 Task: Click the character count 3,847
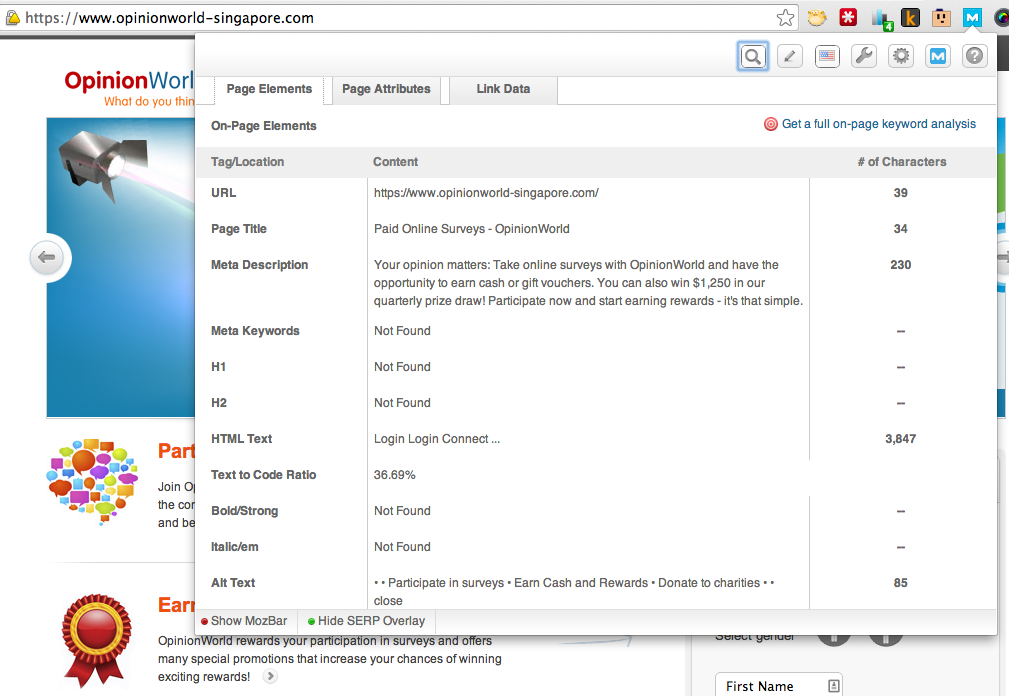[900, 439]
